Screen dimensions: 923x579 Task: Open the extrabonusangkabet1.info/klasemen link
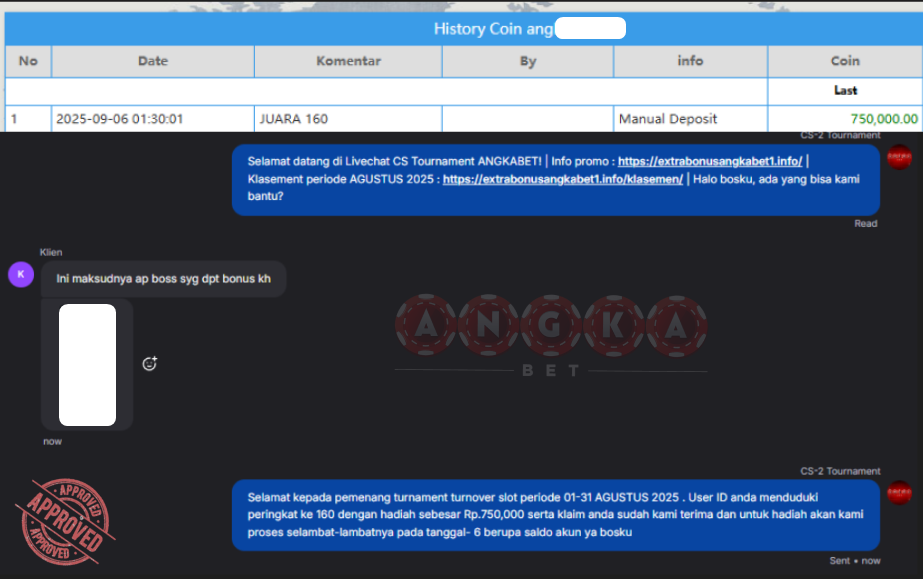pyautogui.click(x=563, y=179)
